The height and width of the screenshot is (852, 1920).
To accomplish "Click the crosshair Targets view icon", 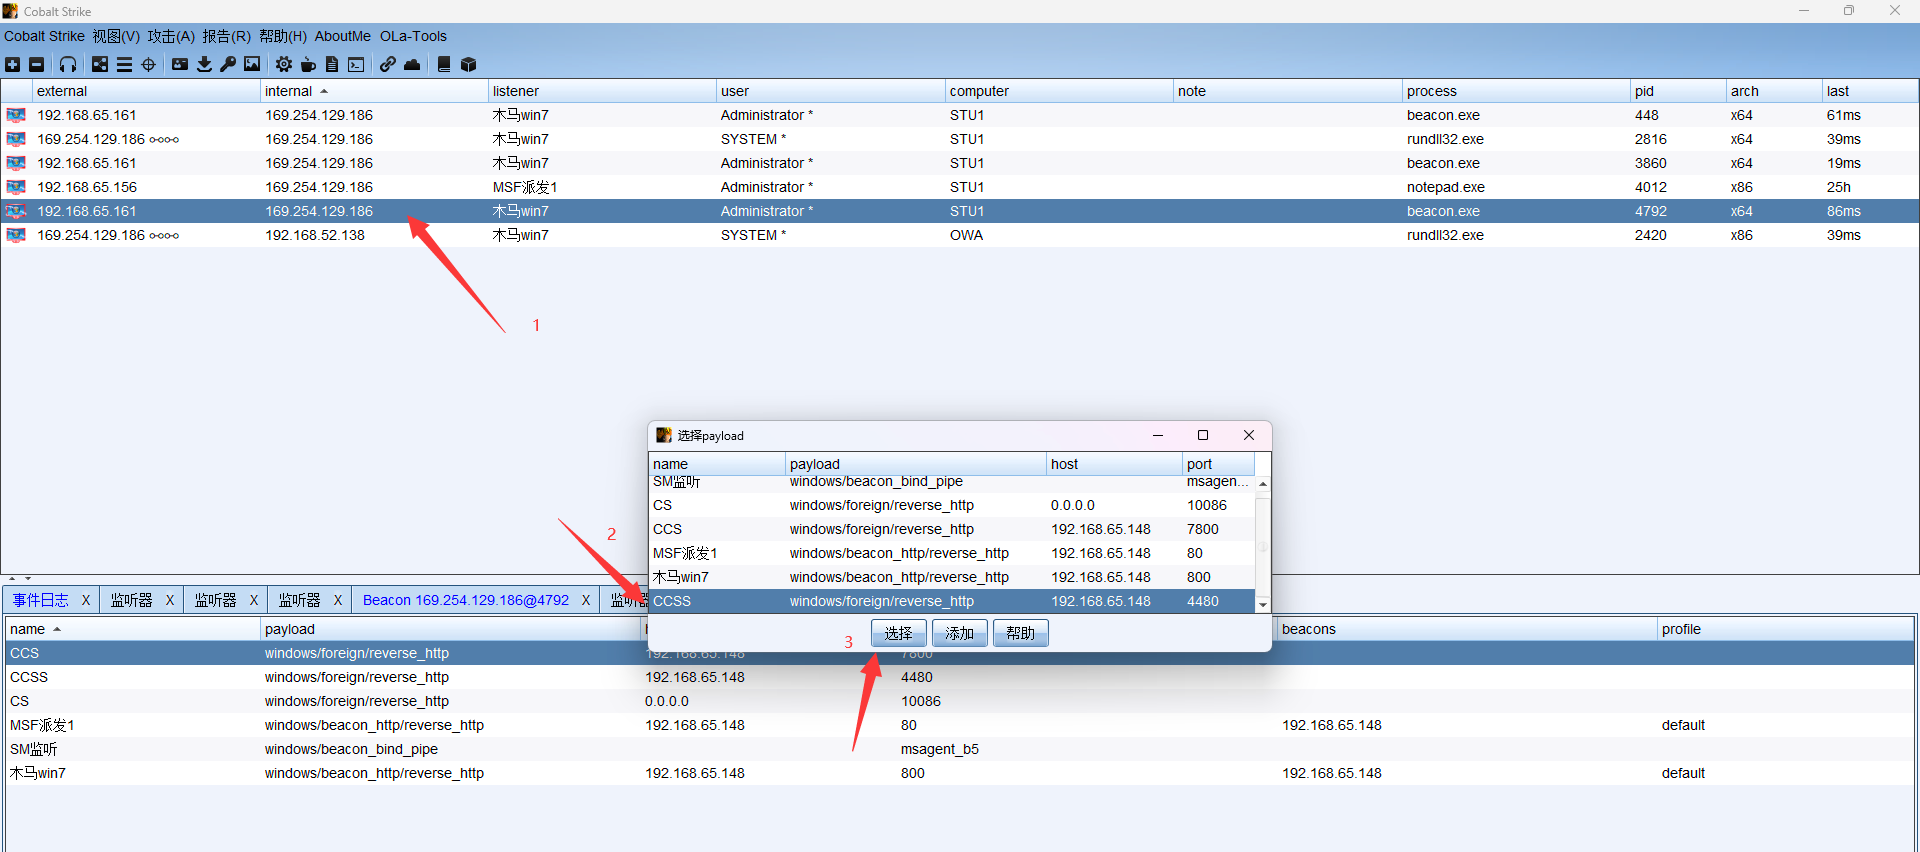I will pyautogui.click(x=149, y=65).
